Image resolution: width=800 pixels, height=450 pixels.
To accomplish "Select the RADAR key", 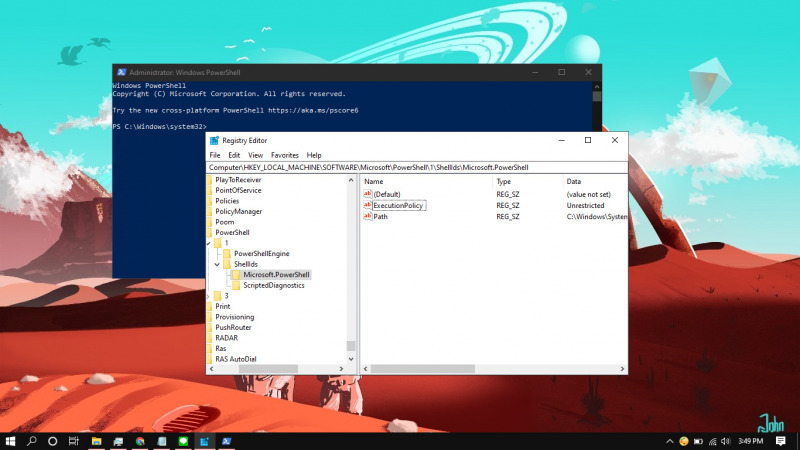I will (x=227, y=338).
